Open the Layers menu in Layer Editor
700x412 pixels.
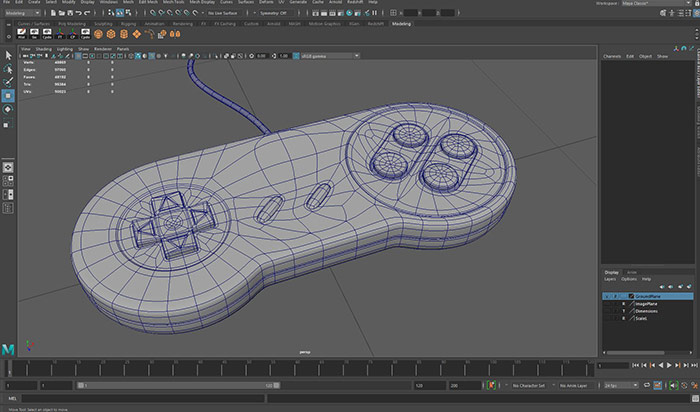point(610,279)
